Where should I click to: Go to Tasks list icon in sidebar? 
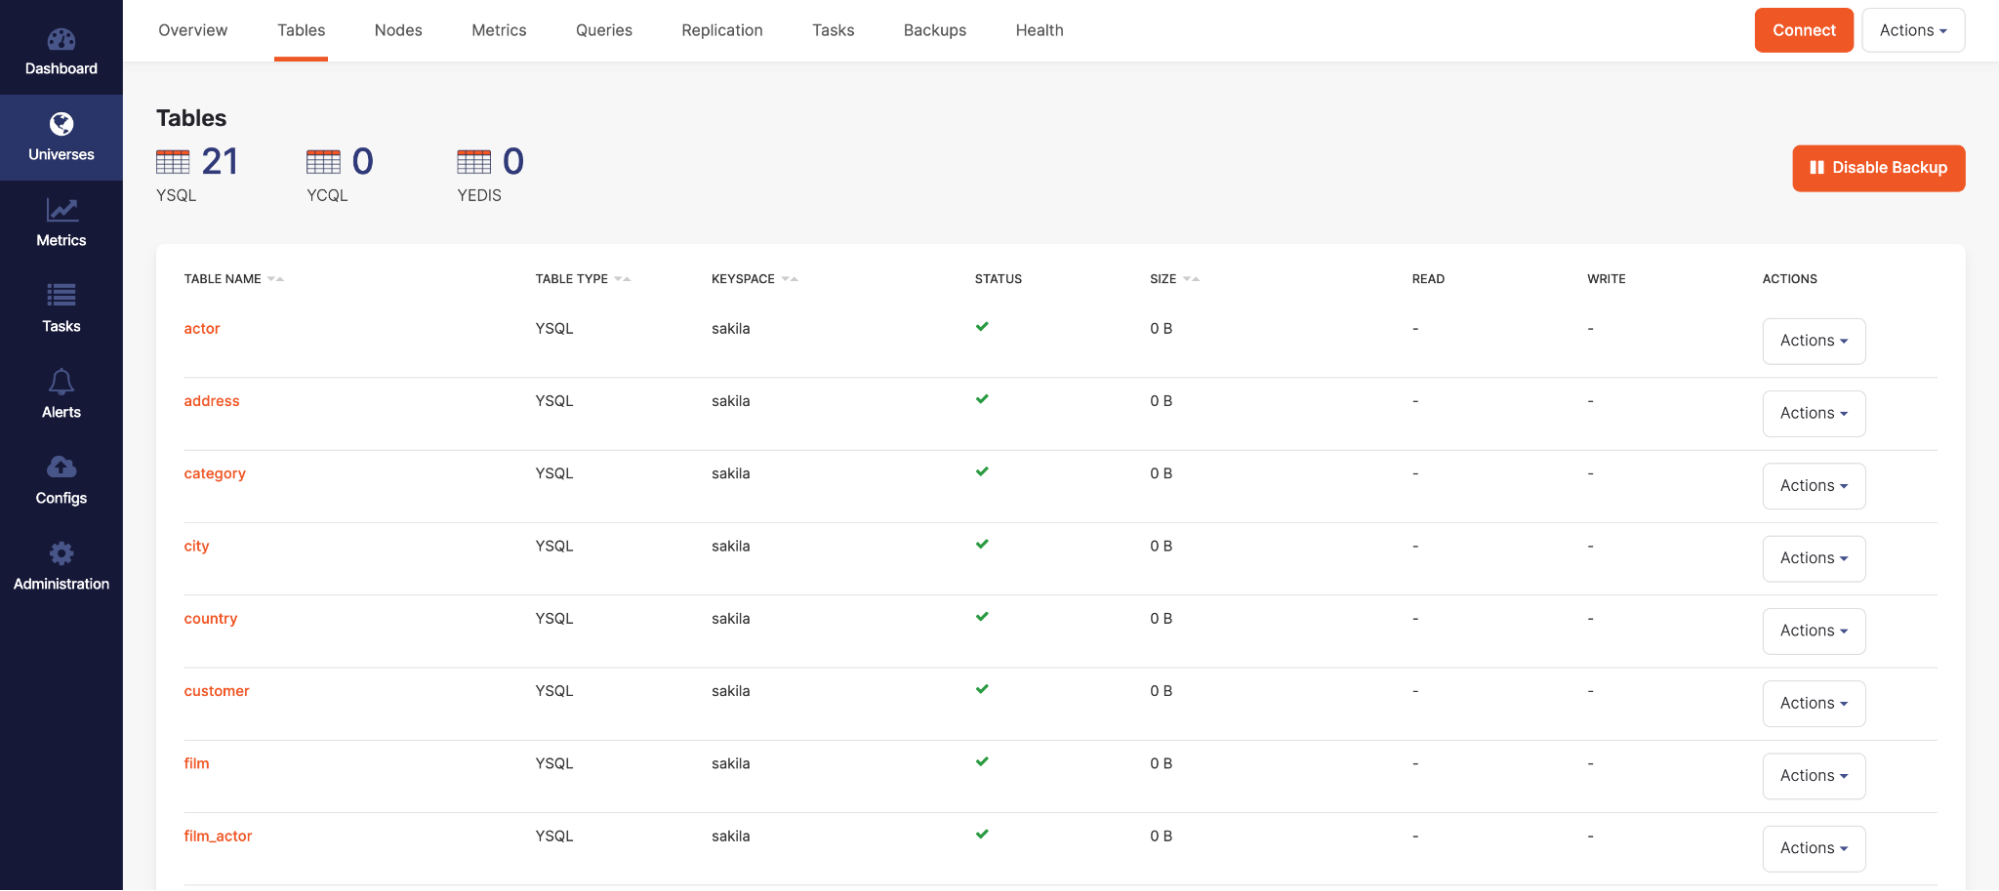coord(61,295)
